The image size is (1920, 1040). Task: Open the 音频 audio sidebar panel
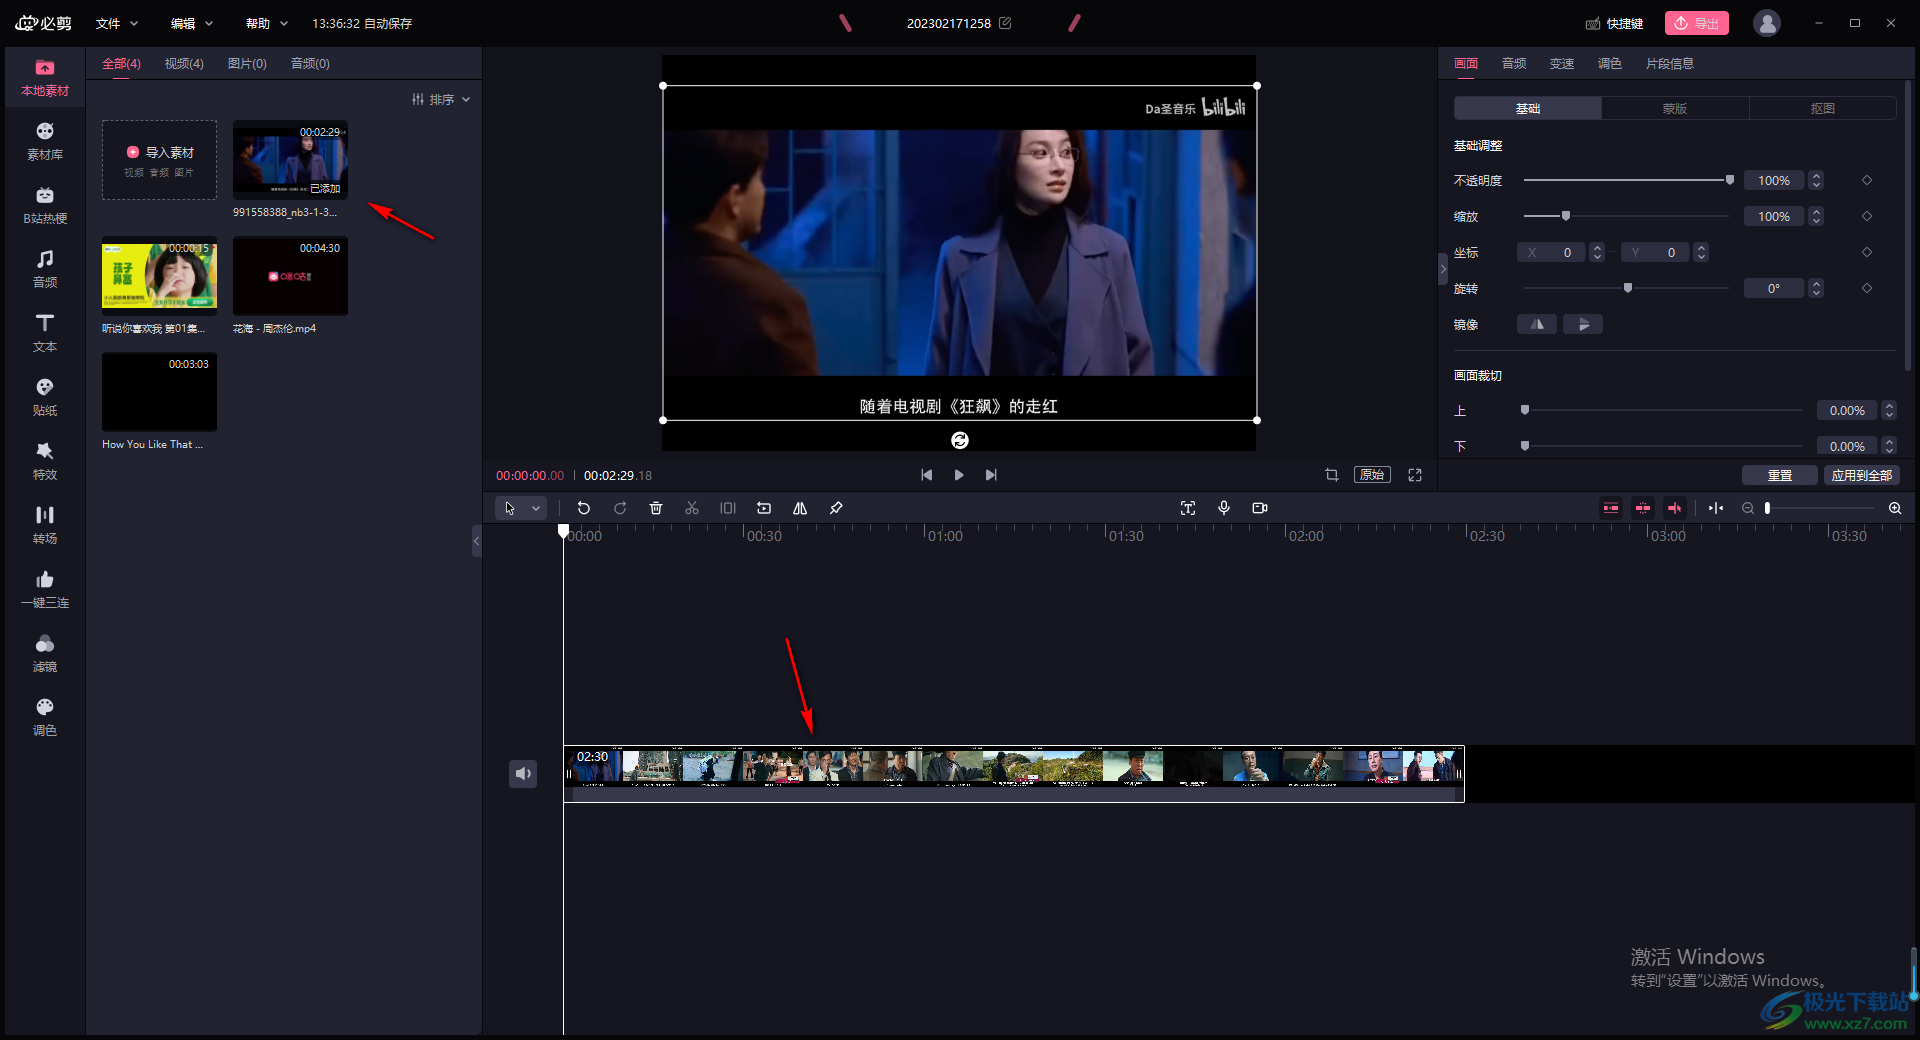pyautogui.click(x=45, y=270)
